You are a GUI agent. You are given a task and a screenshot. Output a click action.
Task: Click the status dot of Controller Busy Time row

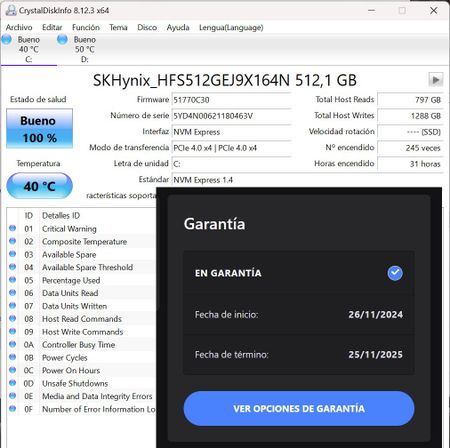pyautogui.click(x=13, y=344)
